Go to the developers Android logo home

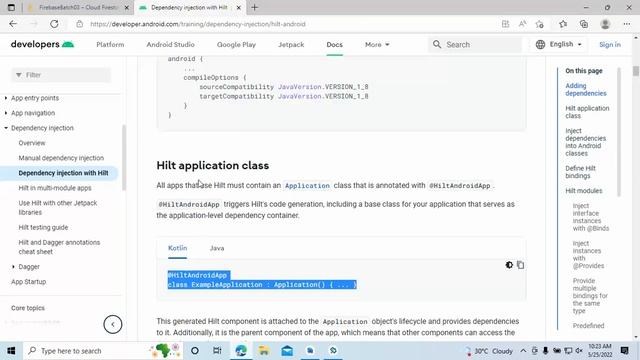[x=42, y=44]
